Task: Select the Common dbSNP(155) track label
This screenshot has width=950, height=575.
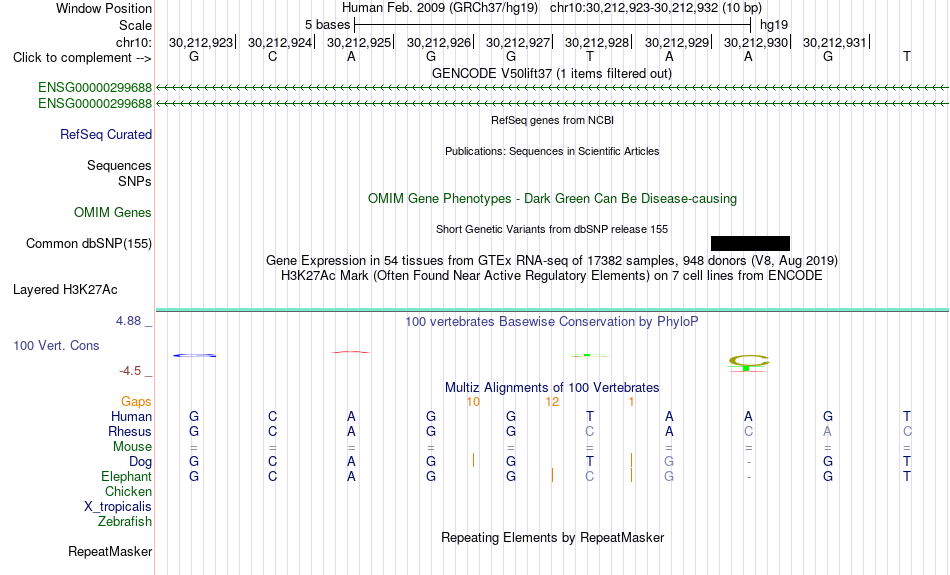Action: [x=88, y=244]
